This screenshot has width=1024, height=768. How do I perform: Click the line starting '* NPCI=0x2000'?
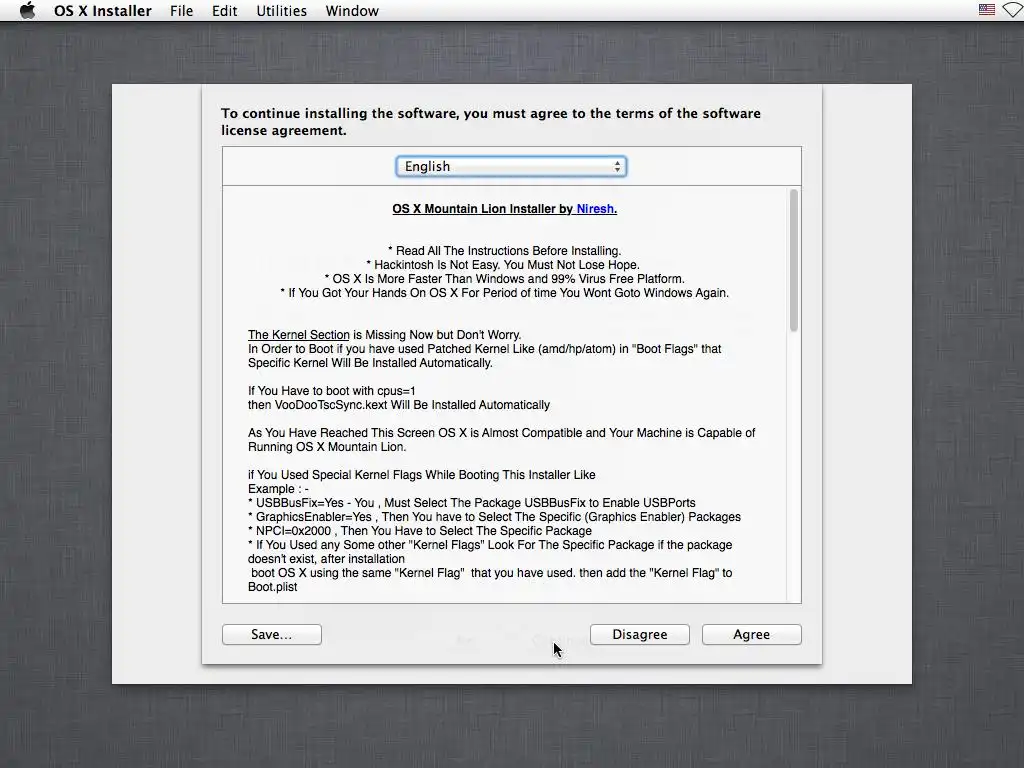pos(419,531)
